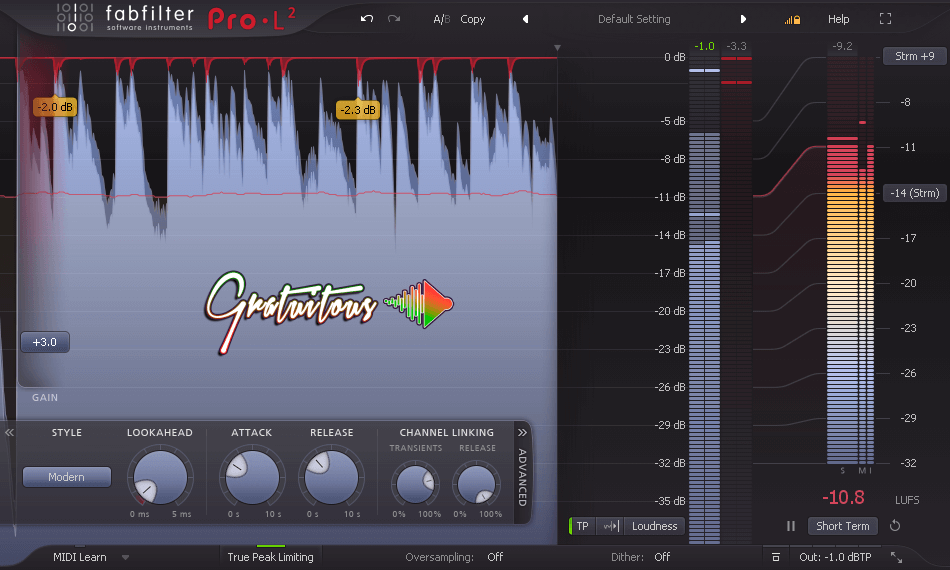The image size is (950, 570).
Task: Load the next preset with right arrow
Action: 743,19
